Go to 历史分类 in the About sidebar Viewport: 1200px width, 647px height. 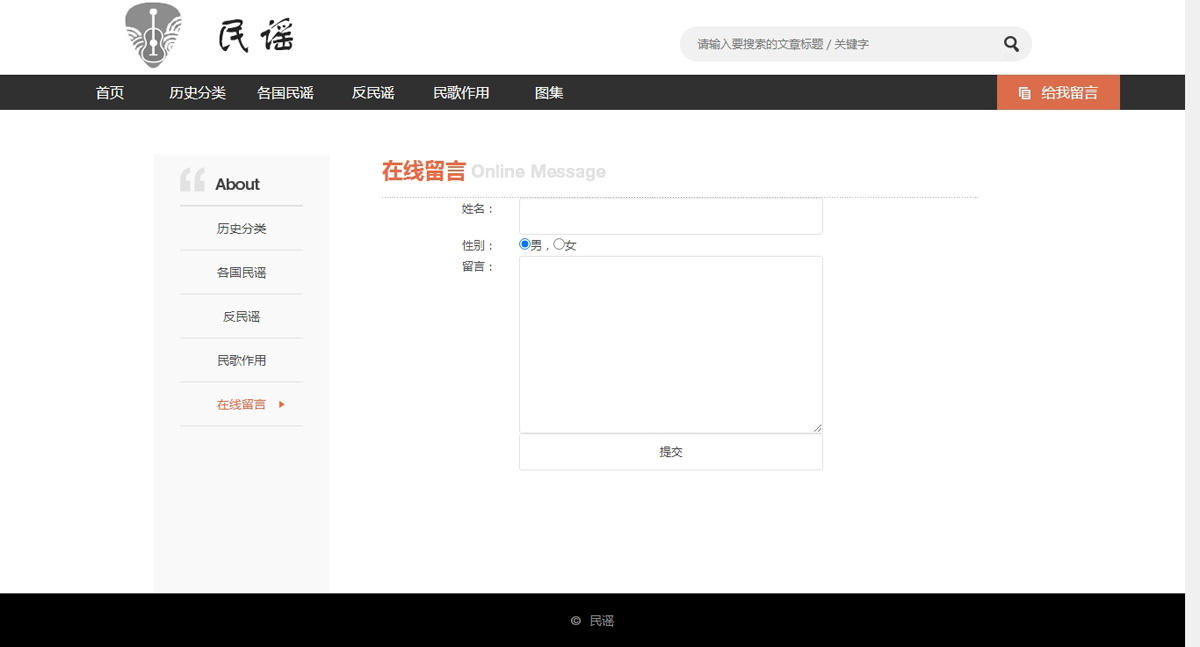tap(241, 228)
